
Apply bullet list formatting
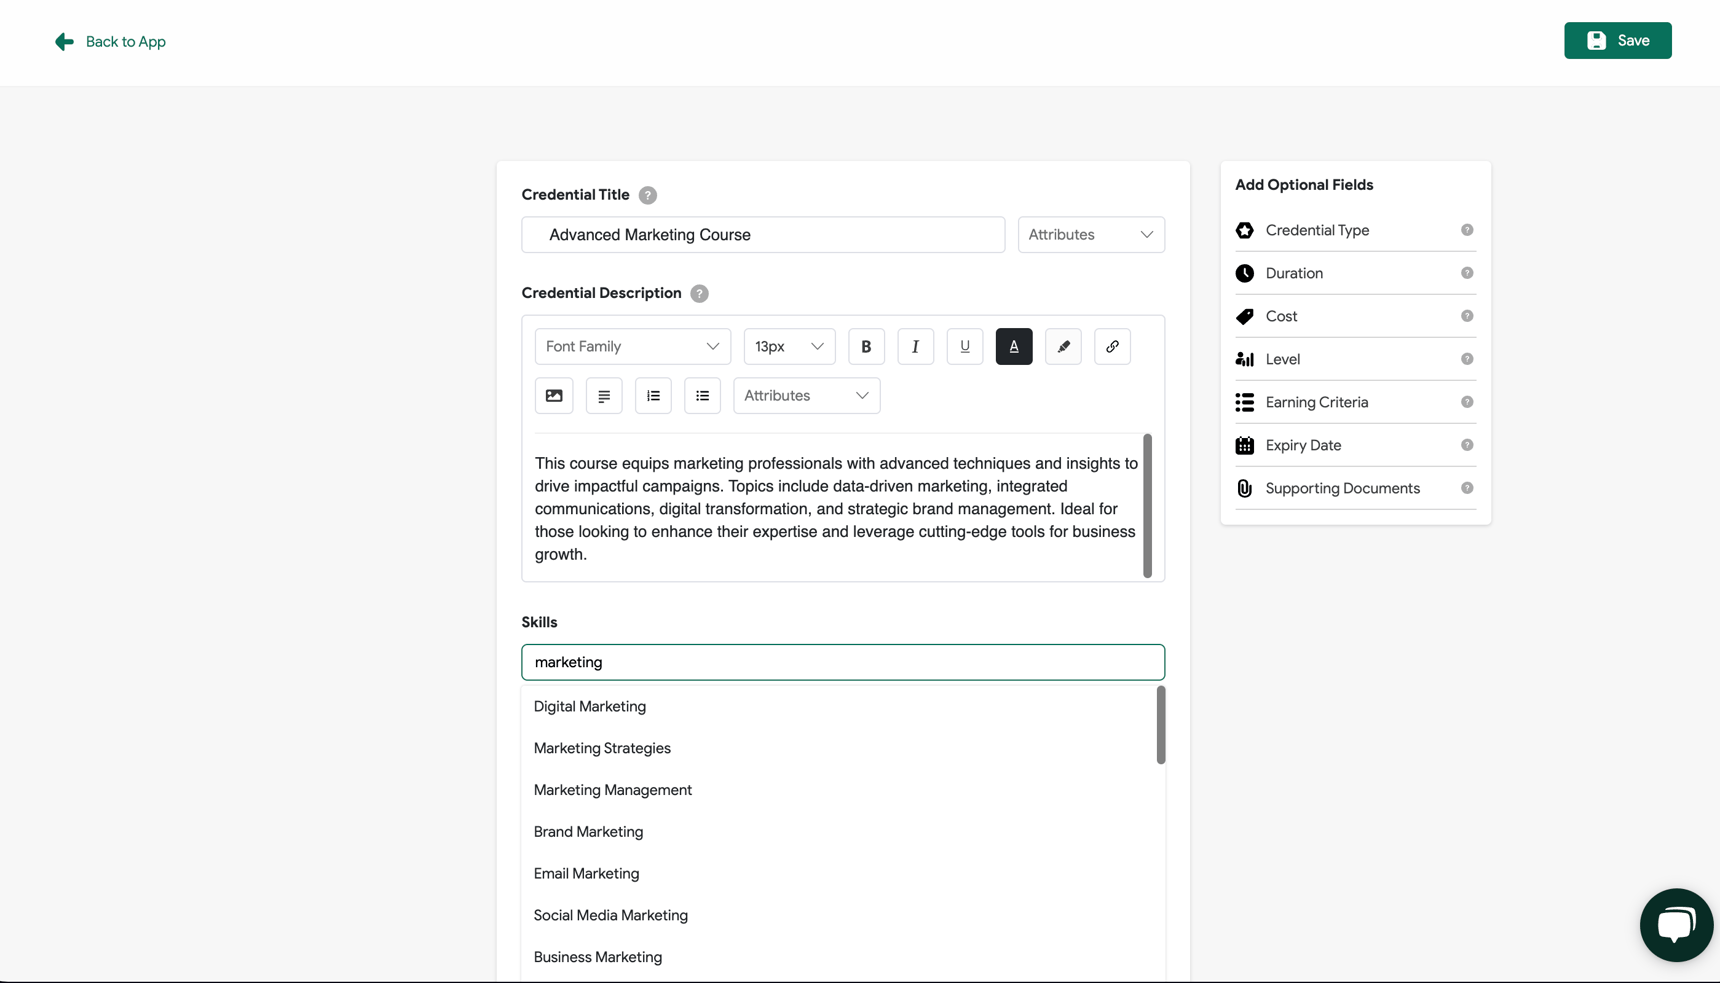coord(702,395)
